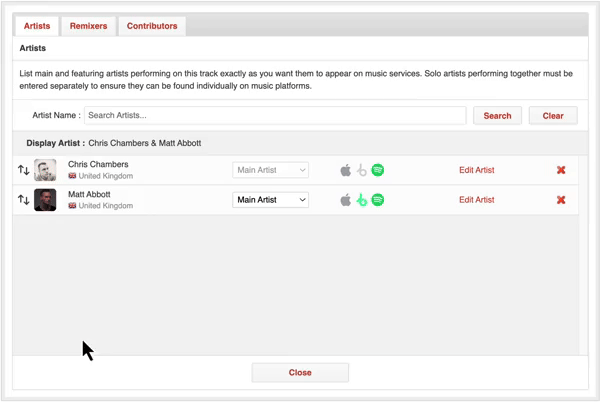Click the Chris Chambers name text
Screen dimensions: 600x402
click(98, 164)
